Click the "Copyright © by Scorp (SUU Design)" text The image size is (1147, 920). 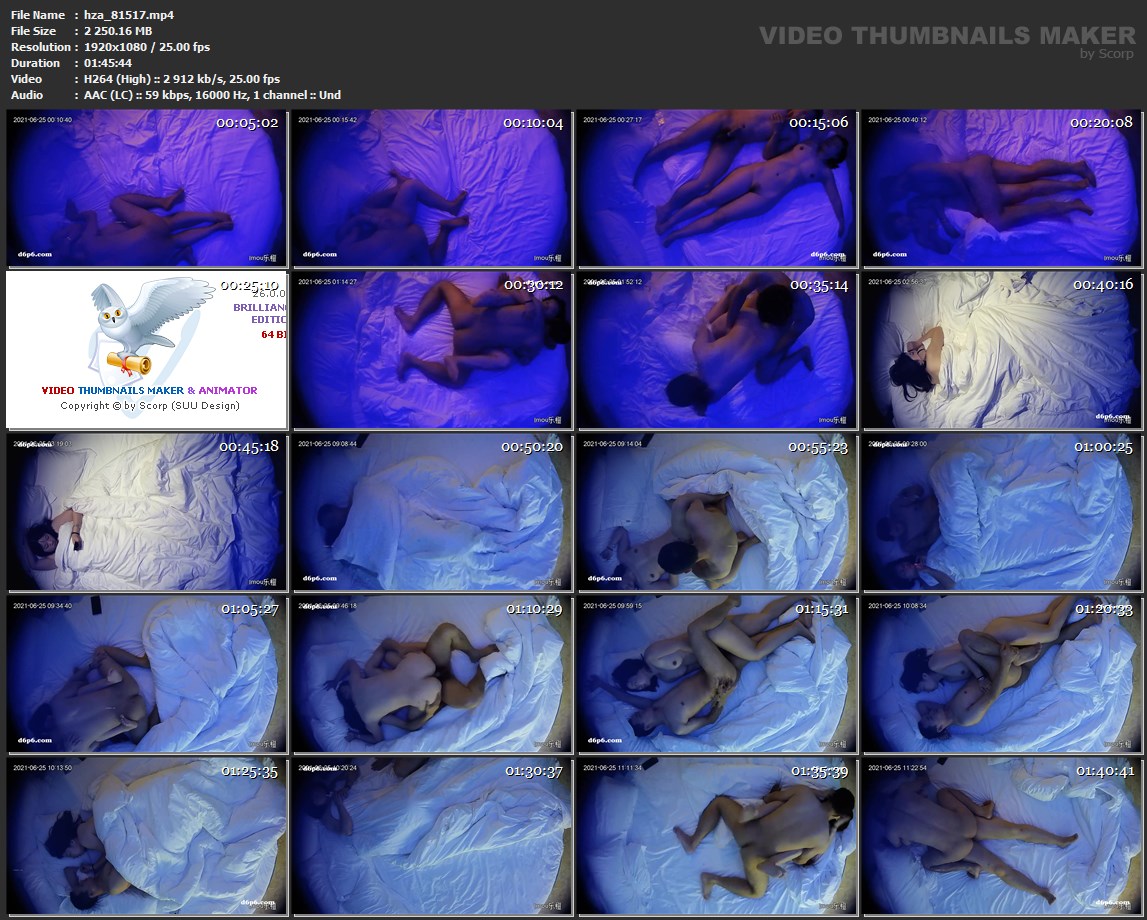(x=150, y=406)
